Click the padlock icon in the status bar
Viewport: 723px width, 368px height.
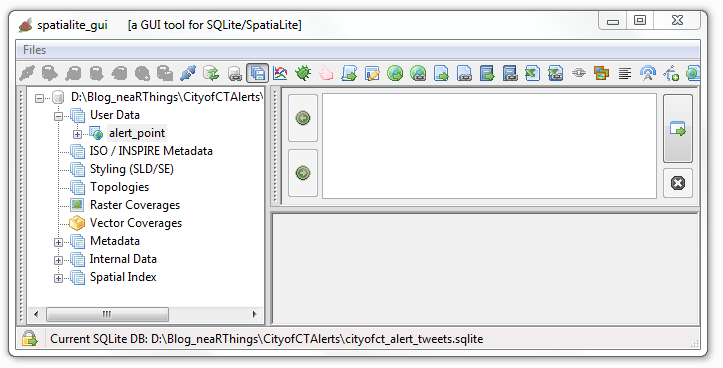point(30,338)
